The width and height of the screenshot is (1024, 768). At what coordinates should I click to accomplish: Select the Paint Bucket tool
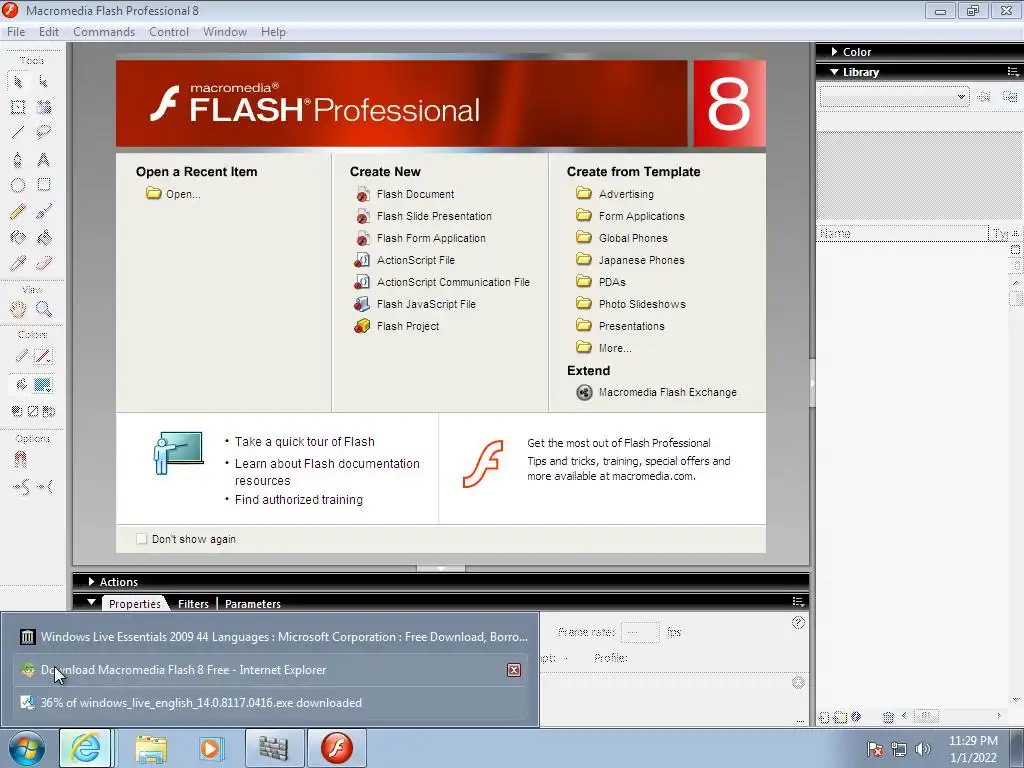(44, 237)
